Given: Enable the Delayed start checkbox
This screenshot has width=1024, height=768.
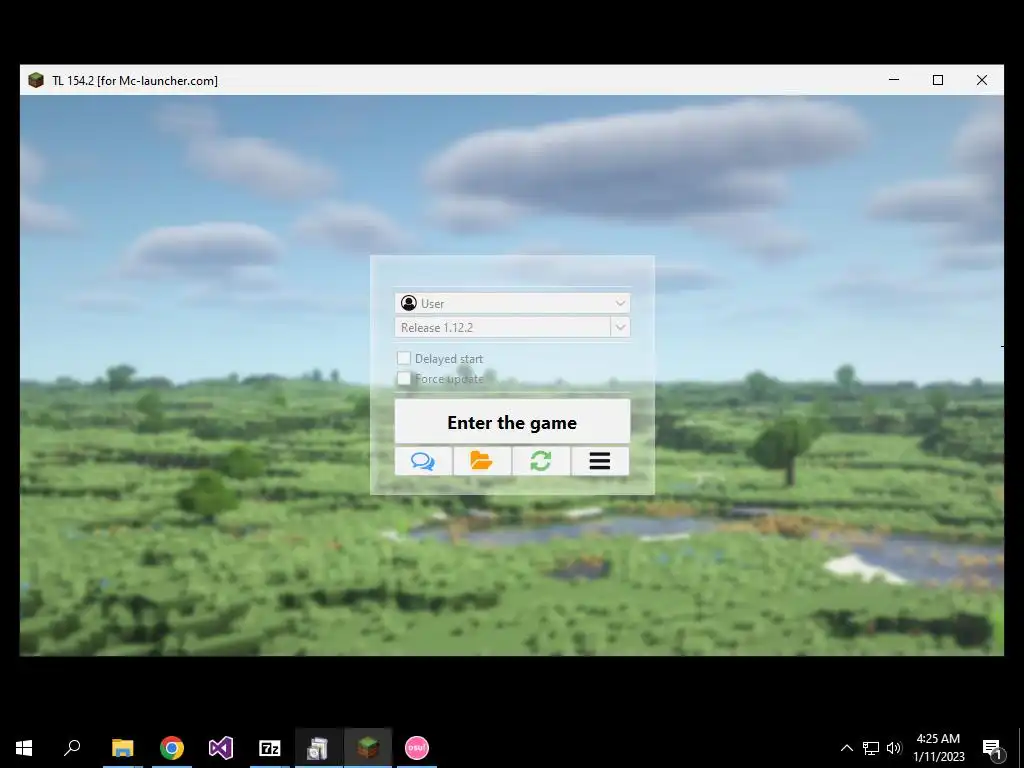Looking at the screenshot, I should 404,358.
